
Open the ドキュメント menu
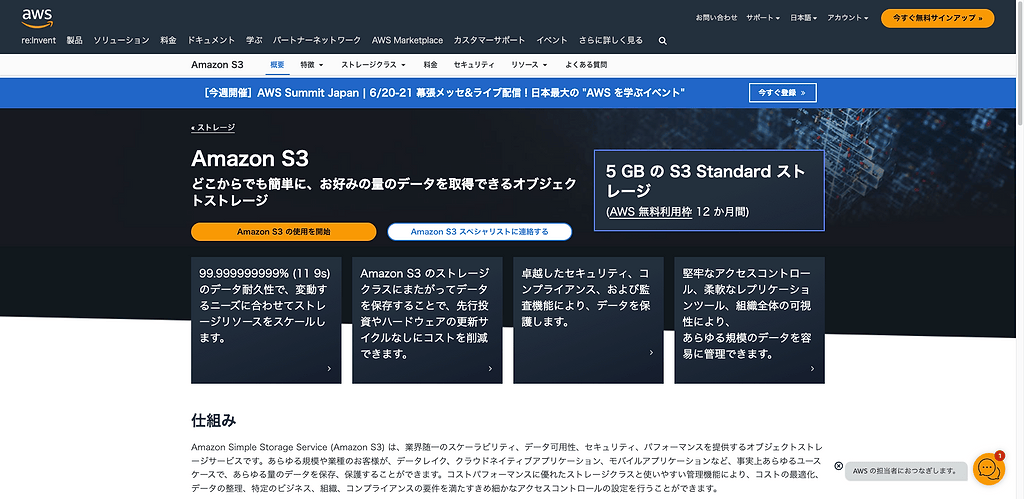(x=212, y=40)
